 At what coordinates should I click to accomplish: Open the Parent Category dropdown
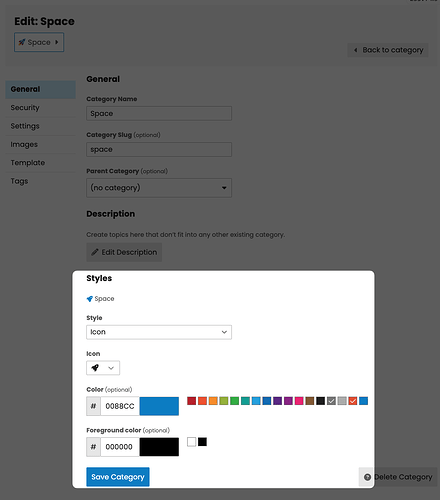[x=159, y=188]
